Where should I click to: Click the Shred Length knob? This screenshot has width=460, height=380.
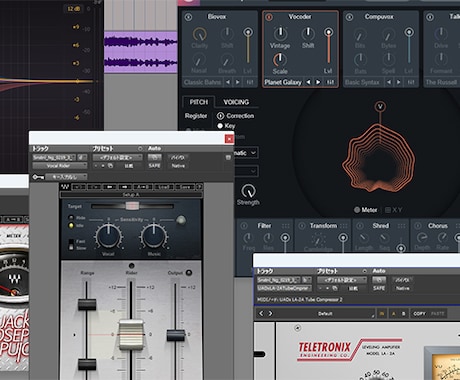tap(364, 238)
